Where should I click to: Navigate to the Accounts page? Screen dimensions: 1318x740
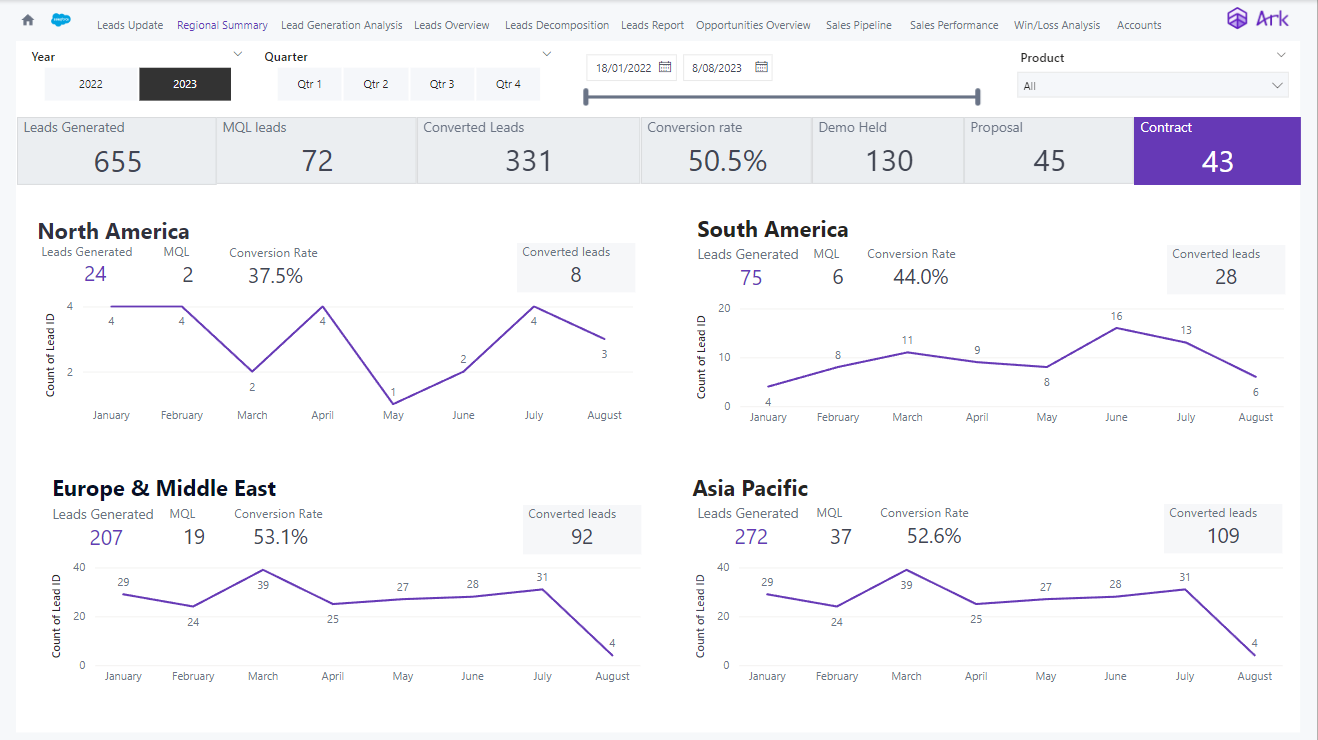pyautogui.click(x=1139, y=24)
